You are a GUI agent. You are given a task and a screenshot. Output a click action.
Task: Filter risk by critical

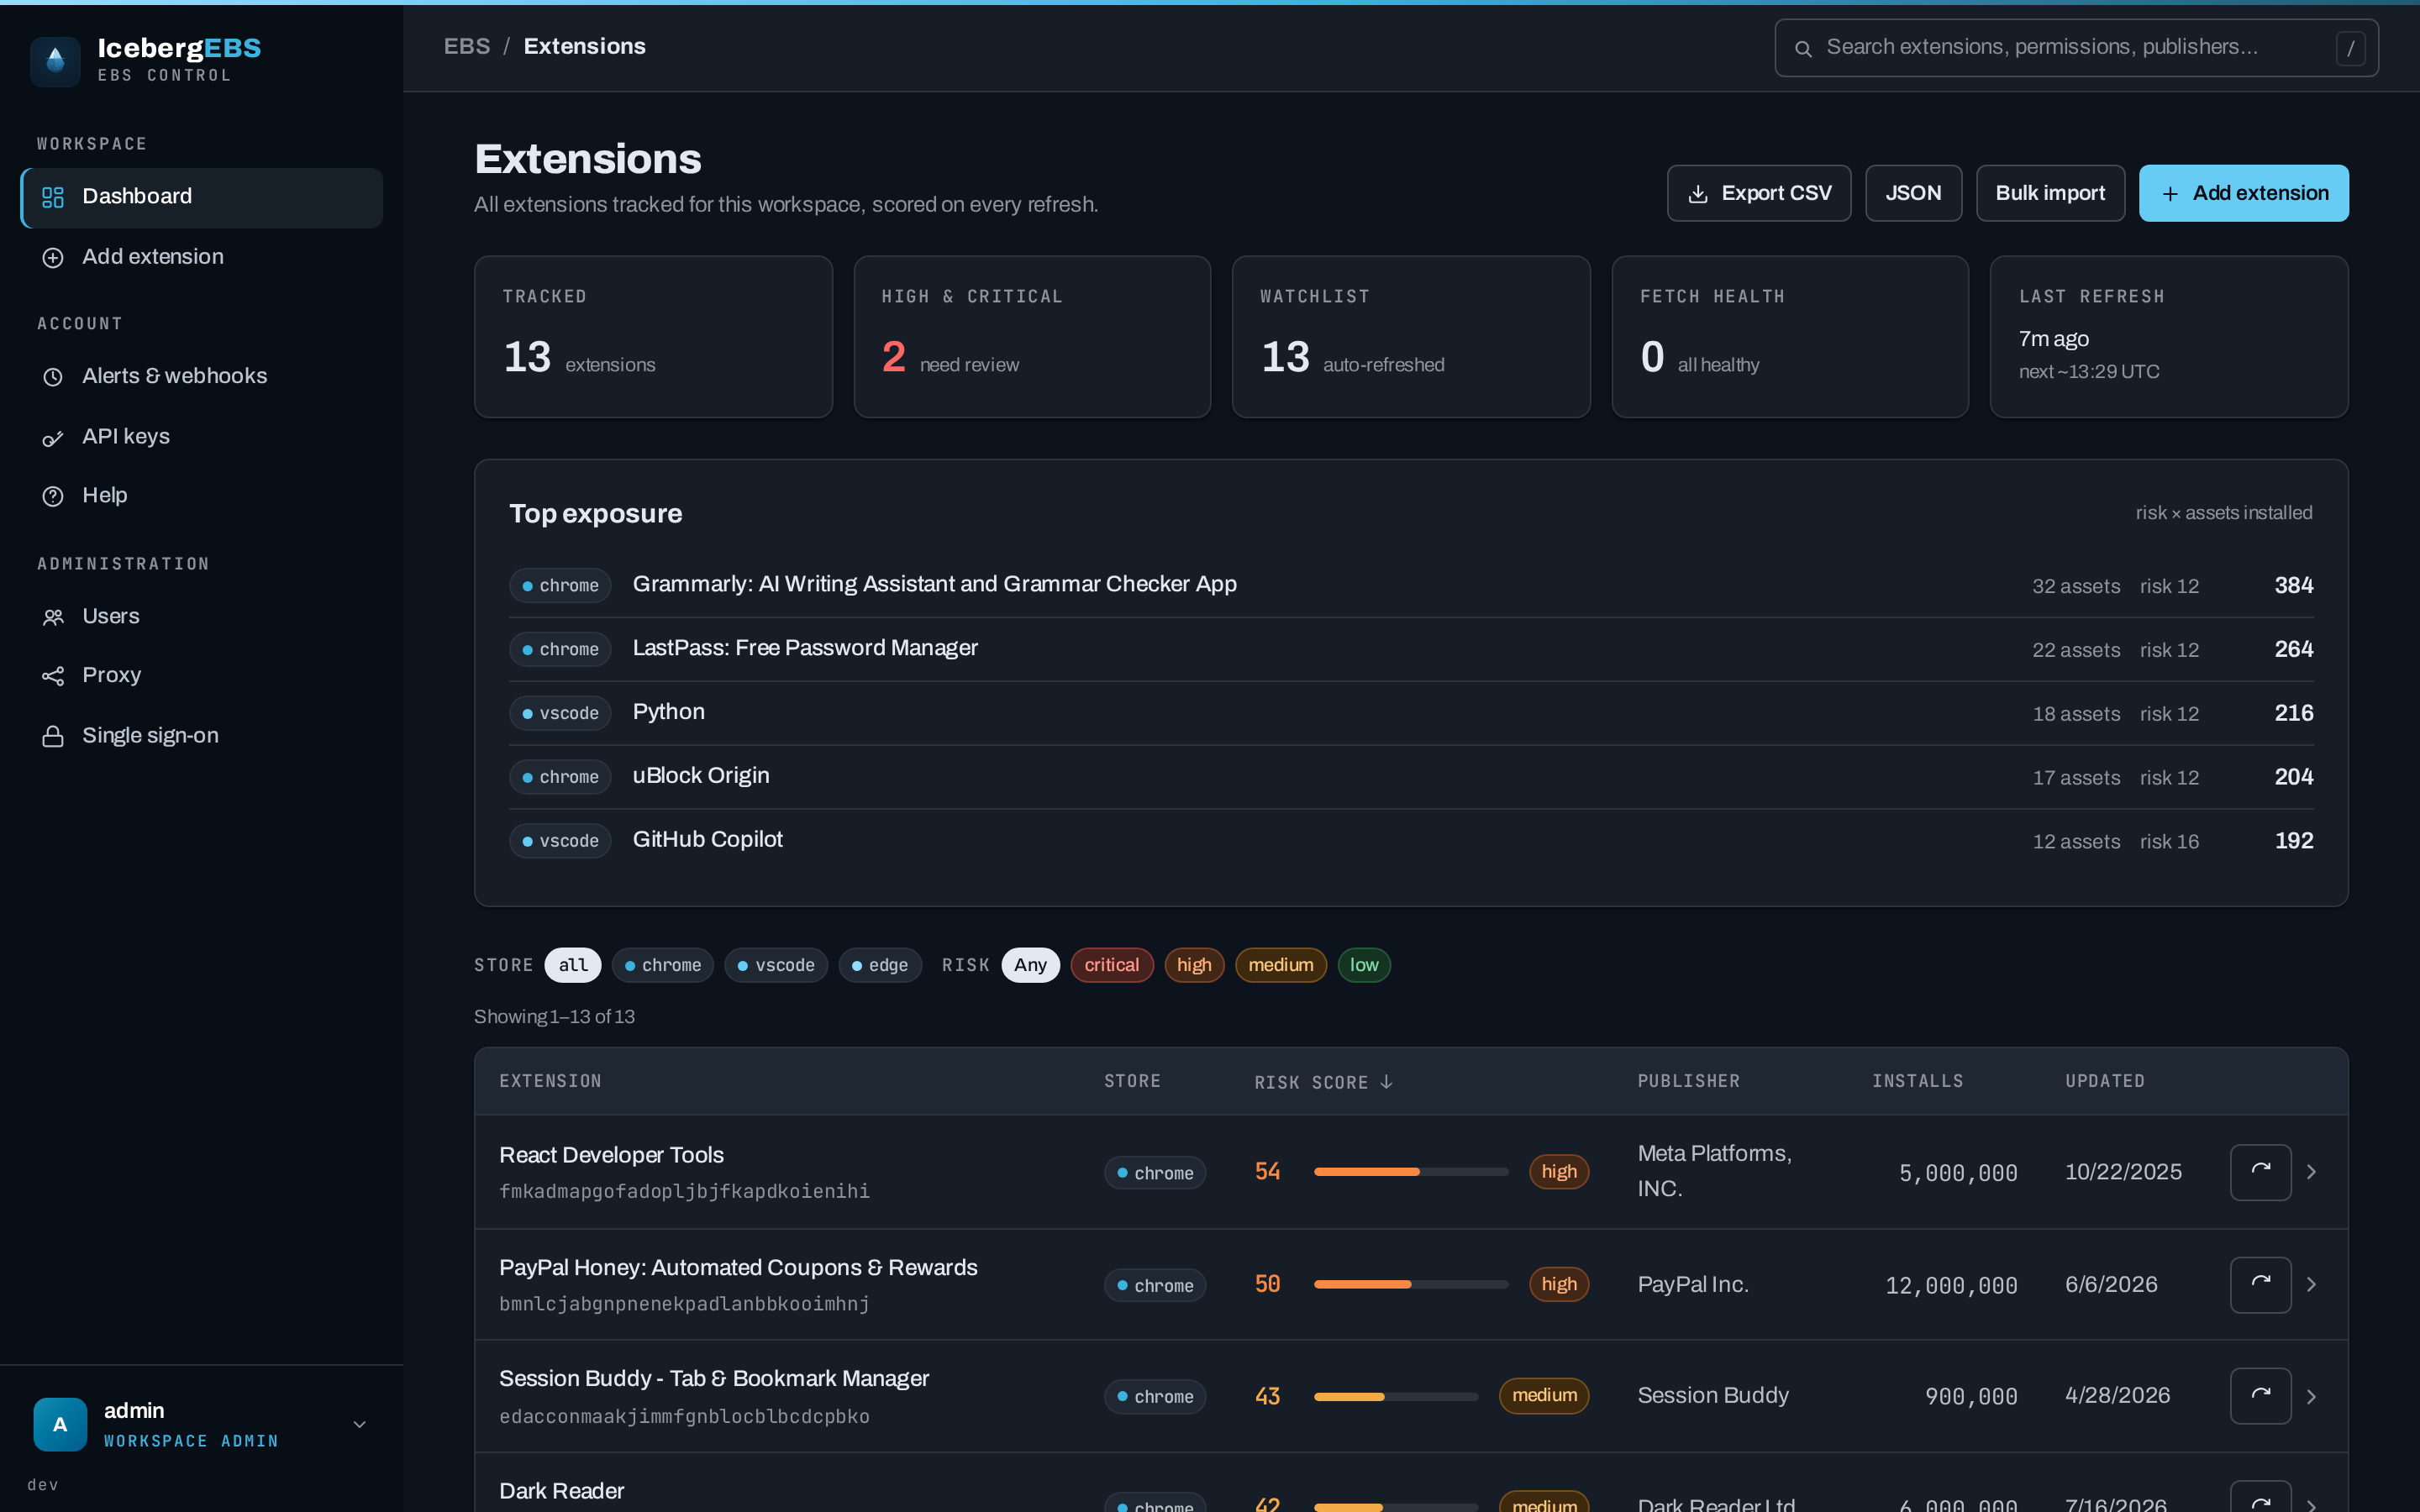pos(1112,965)
